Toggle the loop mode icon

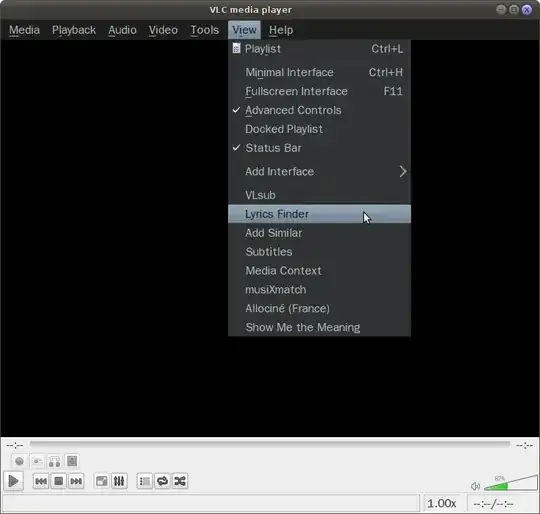[162, 481]
